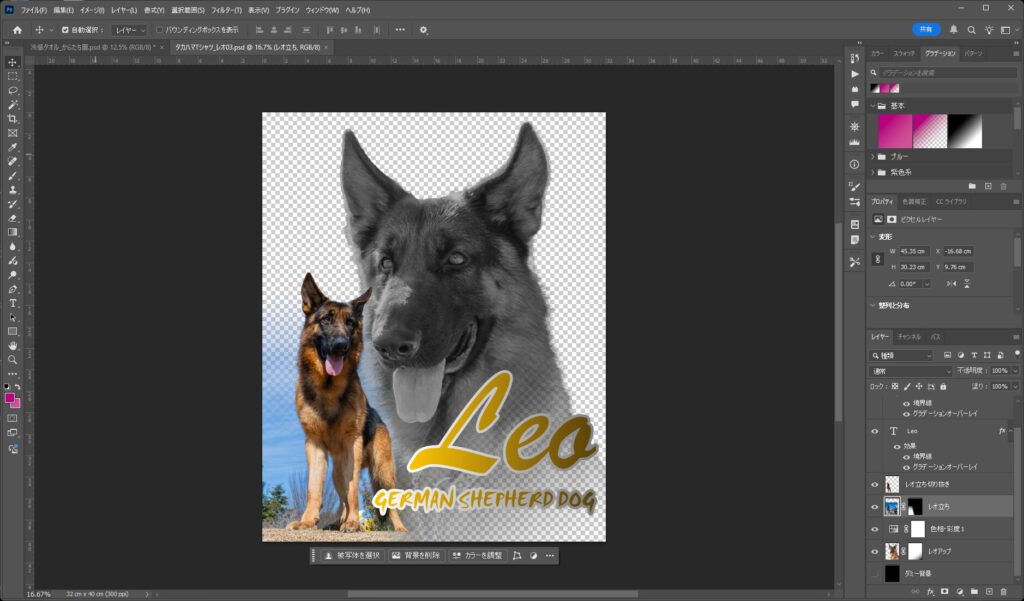Click the width W input field
Image resolution: width=1024 pixels, height=601 pixels.
point(920,252)
